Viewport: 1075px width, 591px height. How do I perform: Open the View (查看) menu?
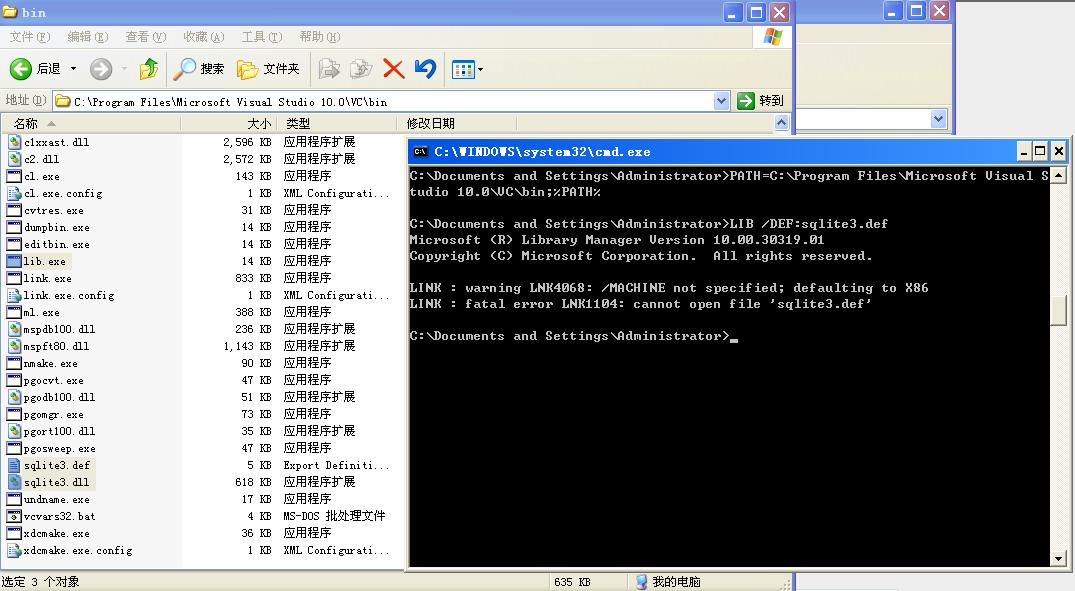coord(145,36)
